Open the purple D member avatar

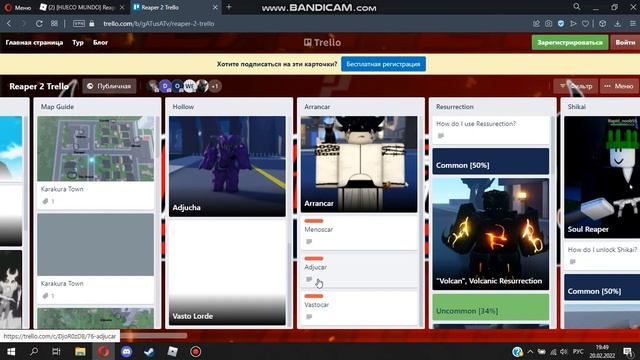tap(165, 86)
